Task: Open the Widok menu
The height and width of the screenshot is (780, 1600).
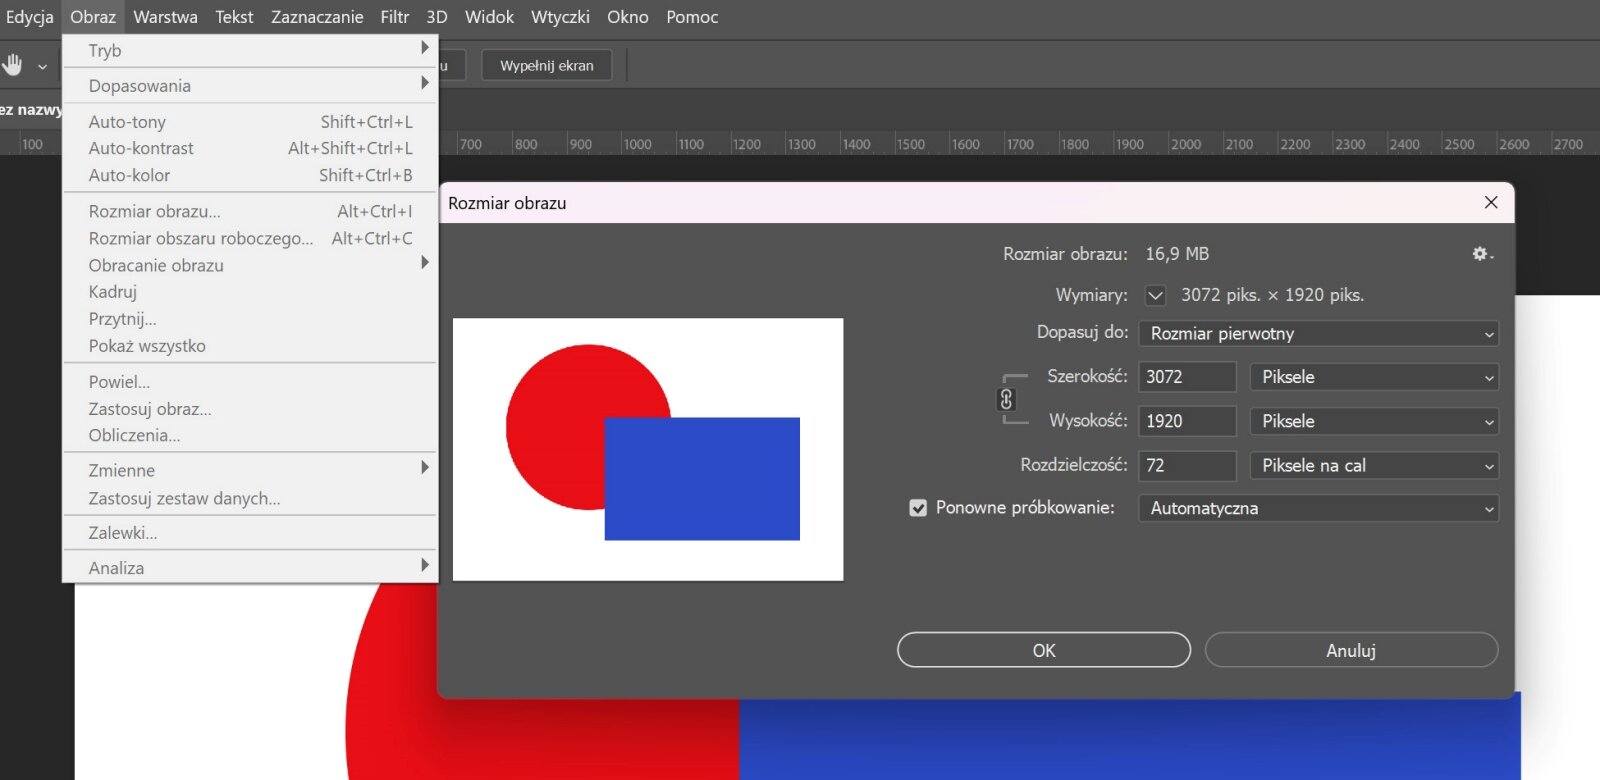Action: click(x=489, y=17)
